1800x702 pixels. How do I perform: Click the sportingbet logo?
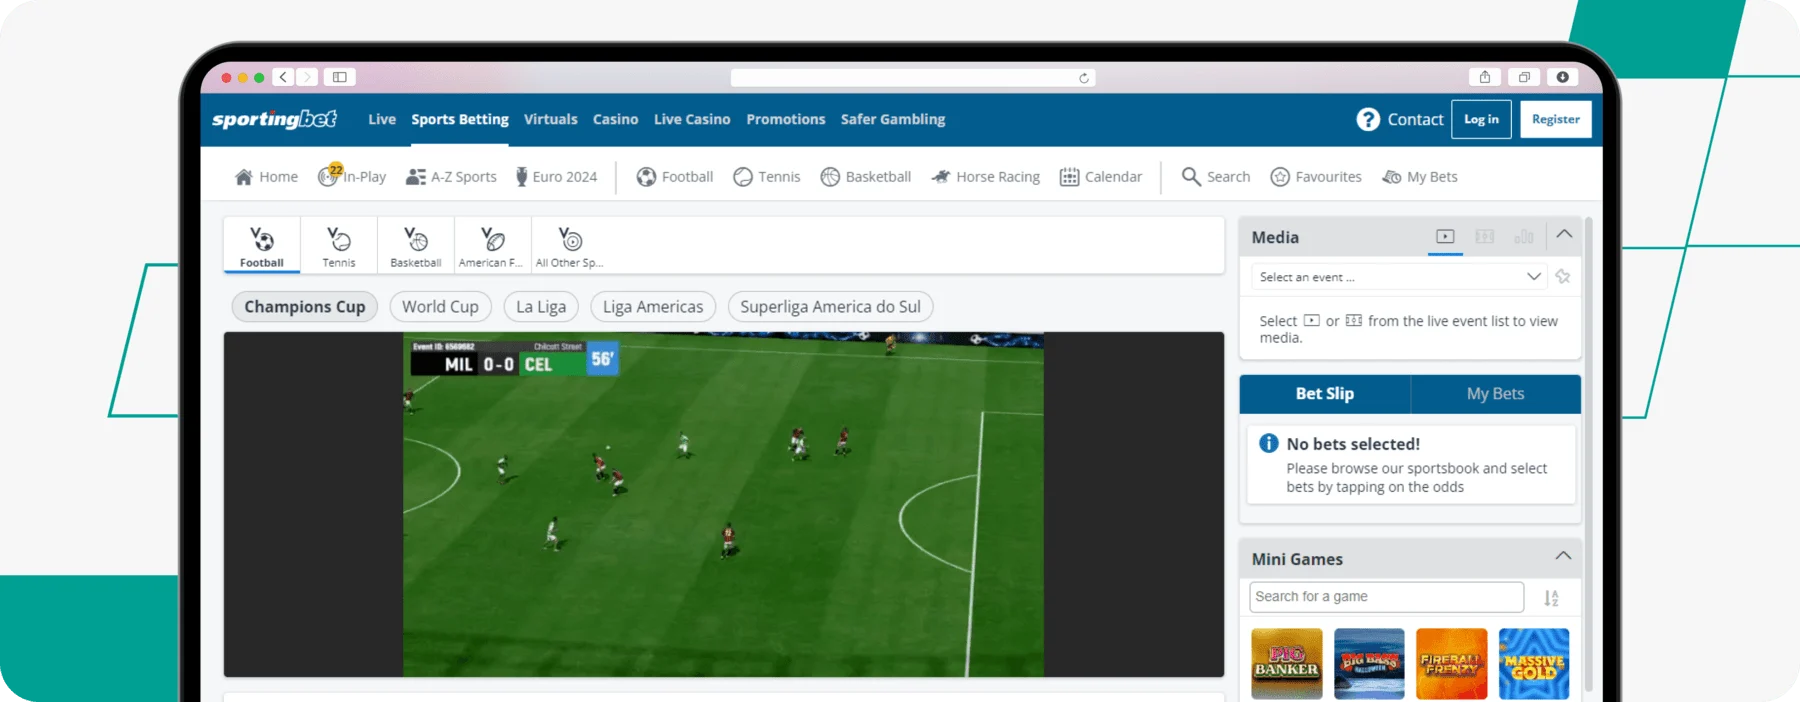point(274,119)
